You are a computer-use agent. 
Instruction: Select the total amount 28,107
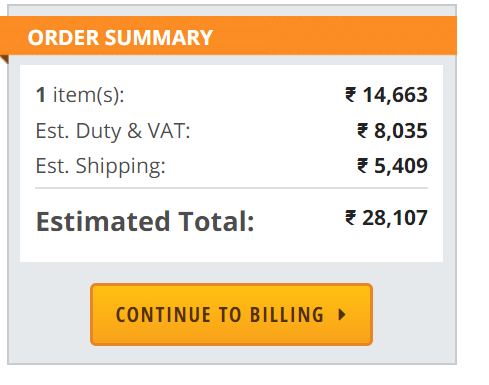click(395, 218)
